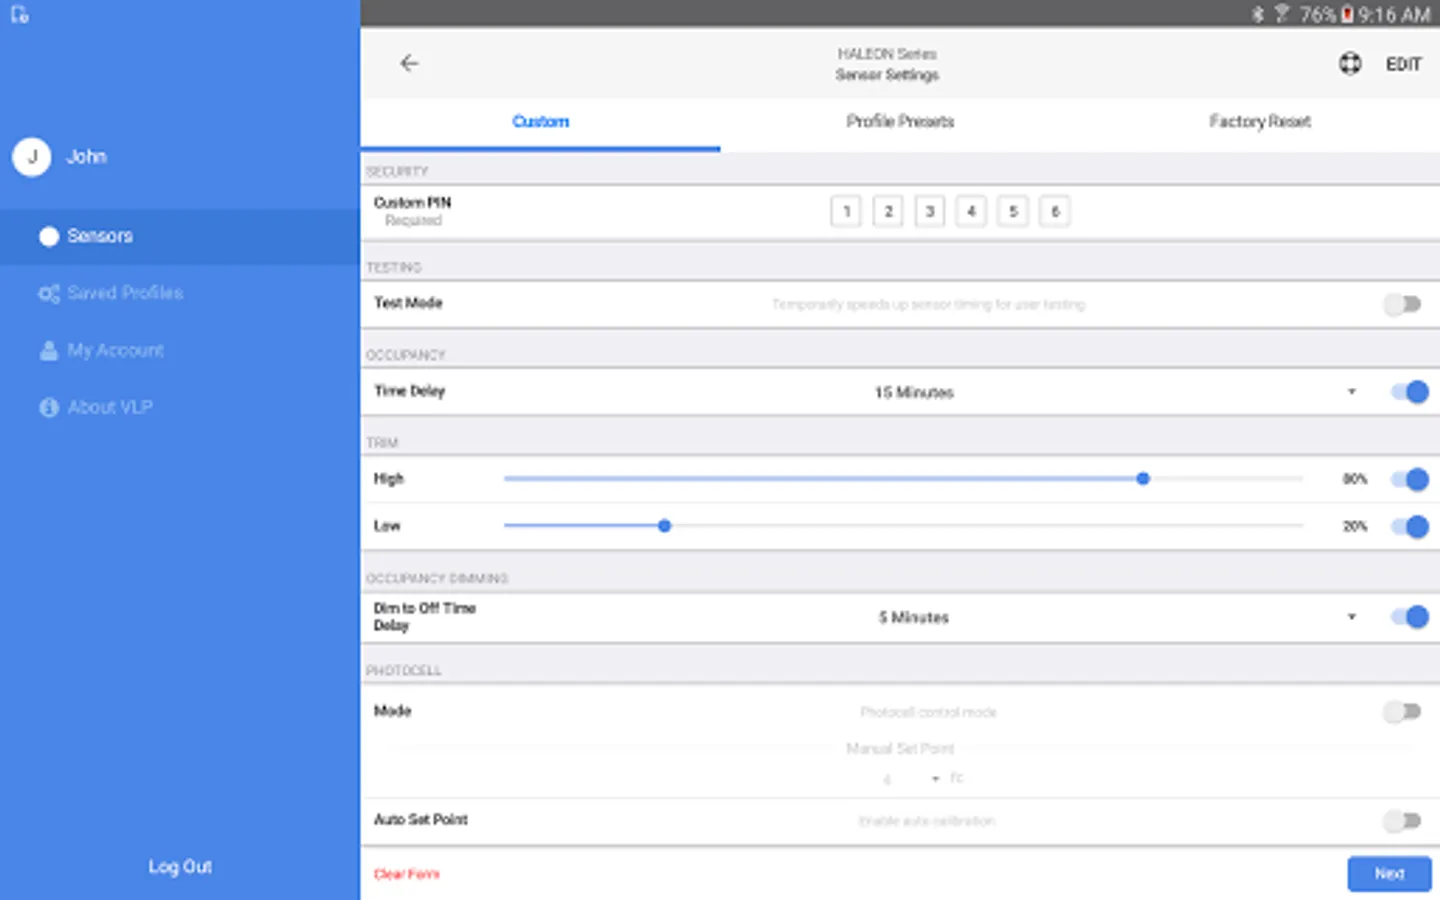Click the Sensors circle icon
The width and height of the screenshot is (1440, 900).
pyautogui.click(x=48, y=236)
